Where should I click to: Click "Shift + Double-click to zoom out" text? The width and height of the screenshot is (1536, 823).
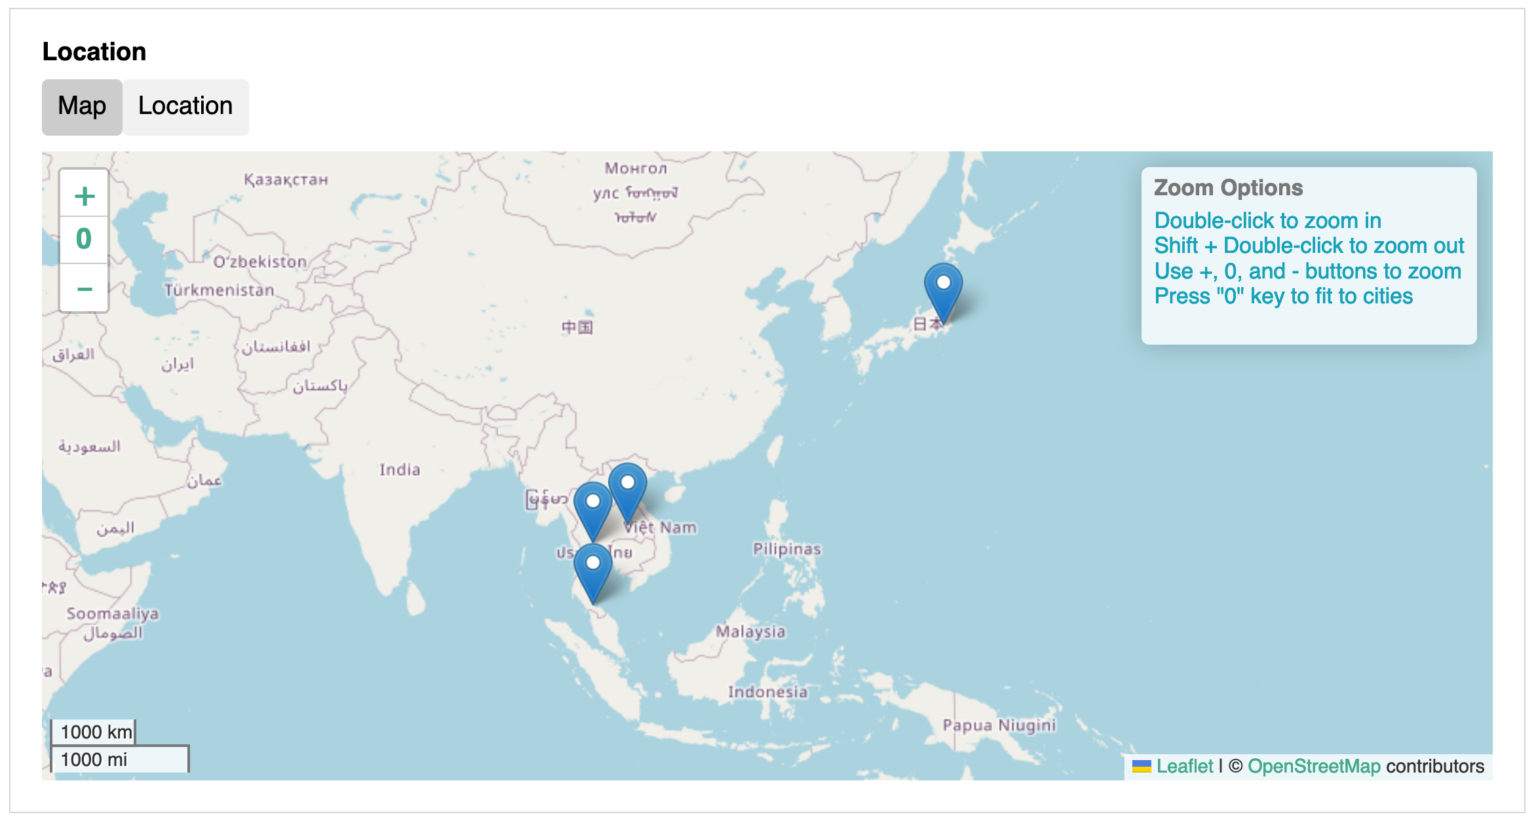(x=1308, y=246)
